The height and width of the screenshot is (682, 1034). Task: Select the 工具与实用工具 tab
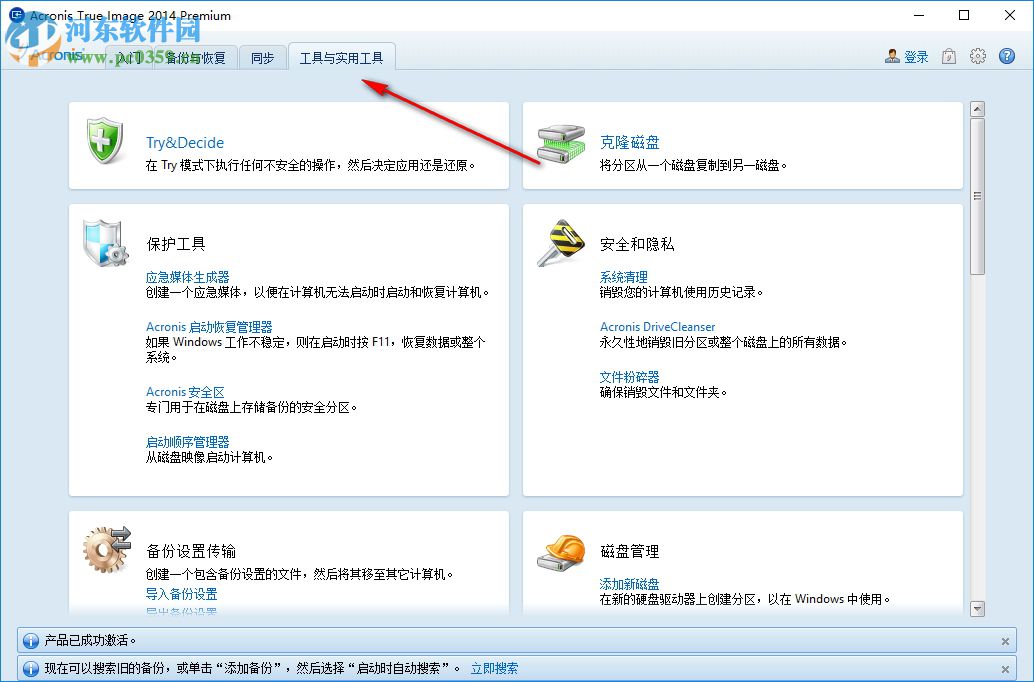coord(342,58)
